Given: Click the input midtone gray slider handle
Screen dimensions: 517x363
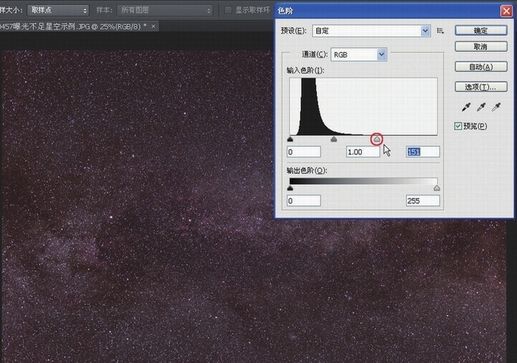Looking at the screenshot, I should click(x=334, y=139).
